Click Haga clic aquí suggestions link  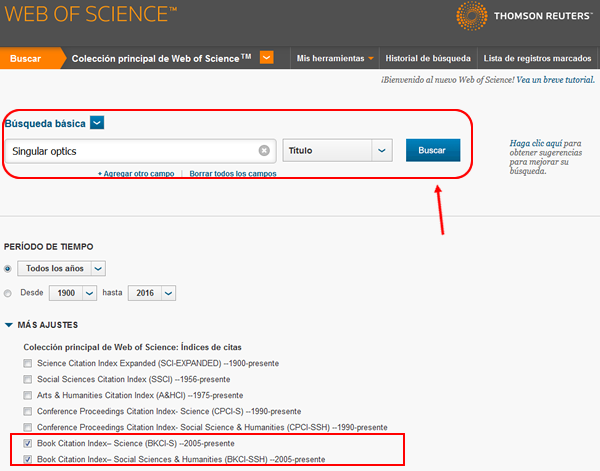[536, 143]
